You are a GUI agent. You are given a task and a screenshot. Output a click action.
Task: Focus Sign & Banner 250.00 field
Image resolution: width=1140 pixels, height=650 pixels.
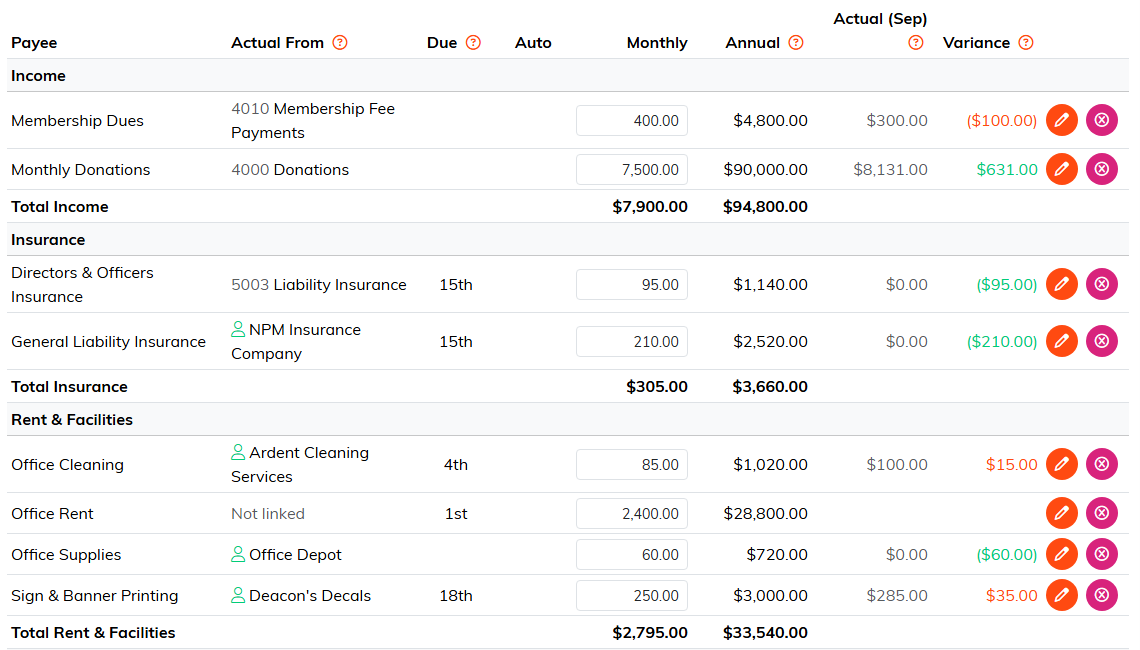pos(632,595)
